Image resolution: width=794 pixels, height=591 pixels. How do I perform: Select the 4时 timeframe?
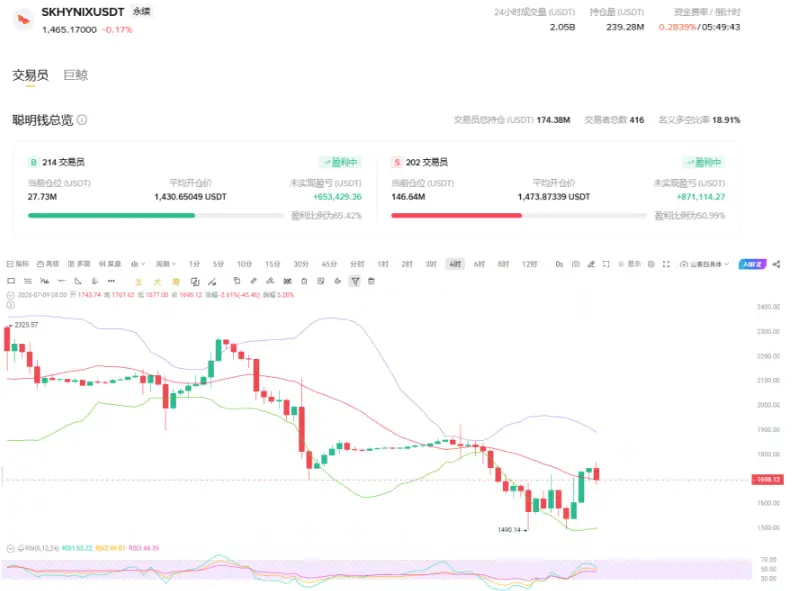click(x=455, y=264)
